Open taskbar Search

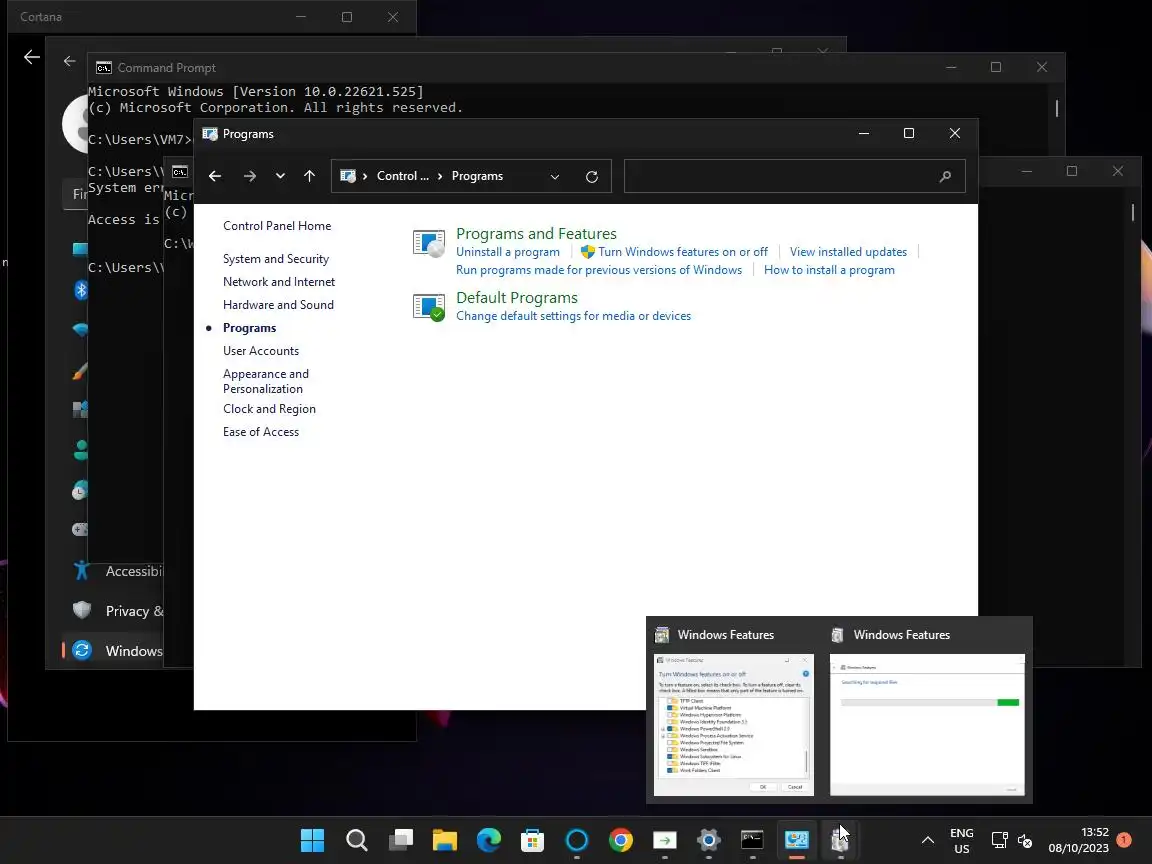pos(356,840)
